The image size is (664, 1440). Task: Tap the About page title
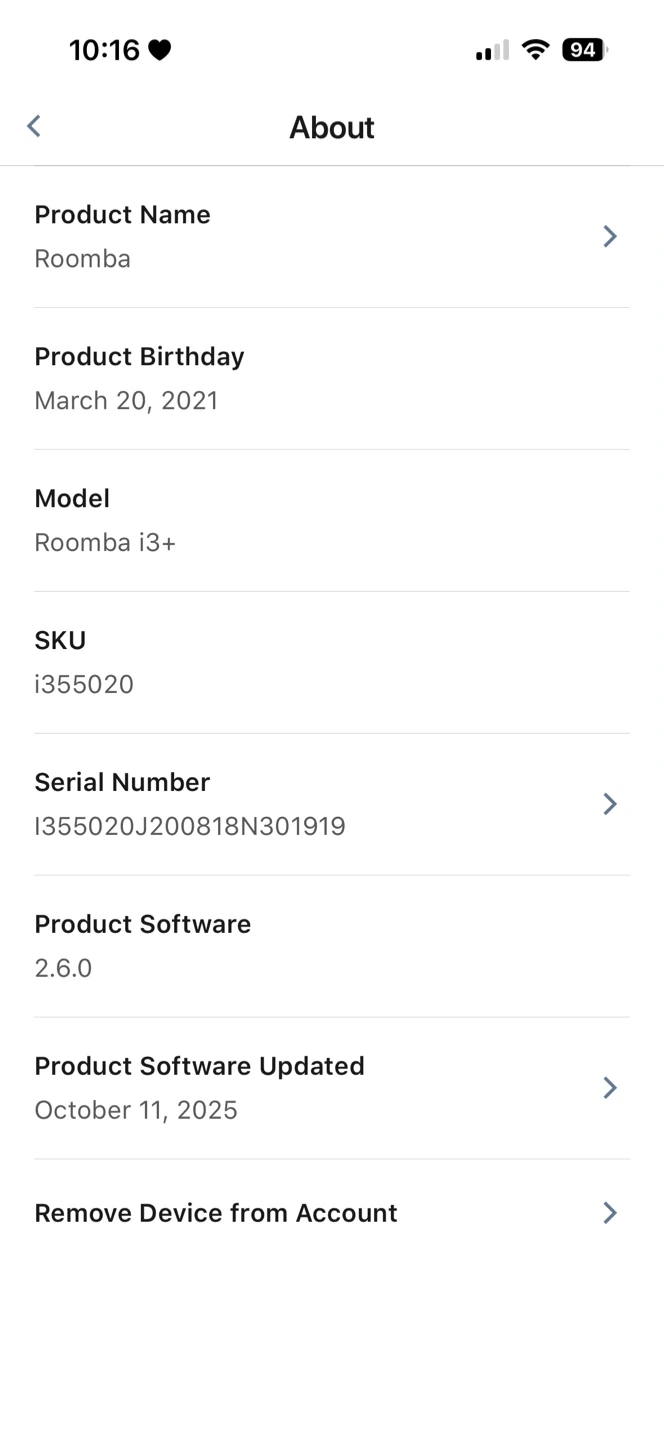click(x=332, y=127)
